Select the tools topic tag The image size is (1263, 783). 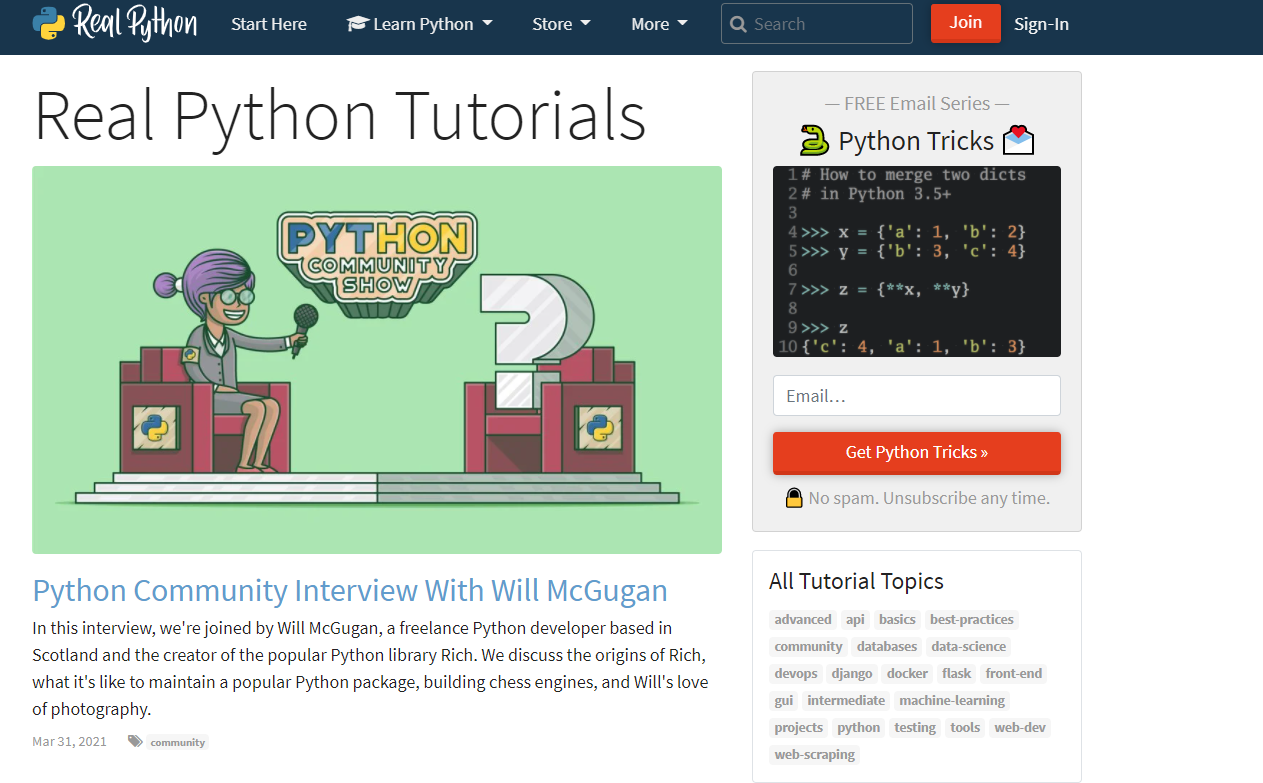coord(965,727)
